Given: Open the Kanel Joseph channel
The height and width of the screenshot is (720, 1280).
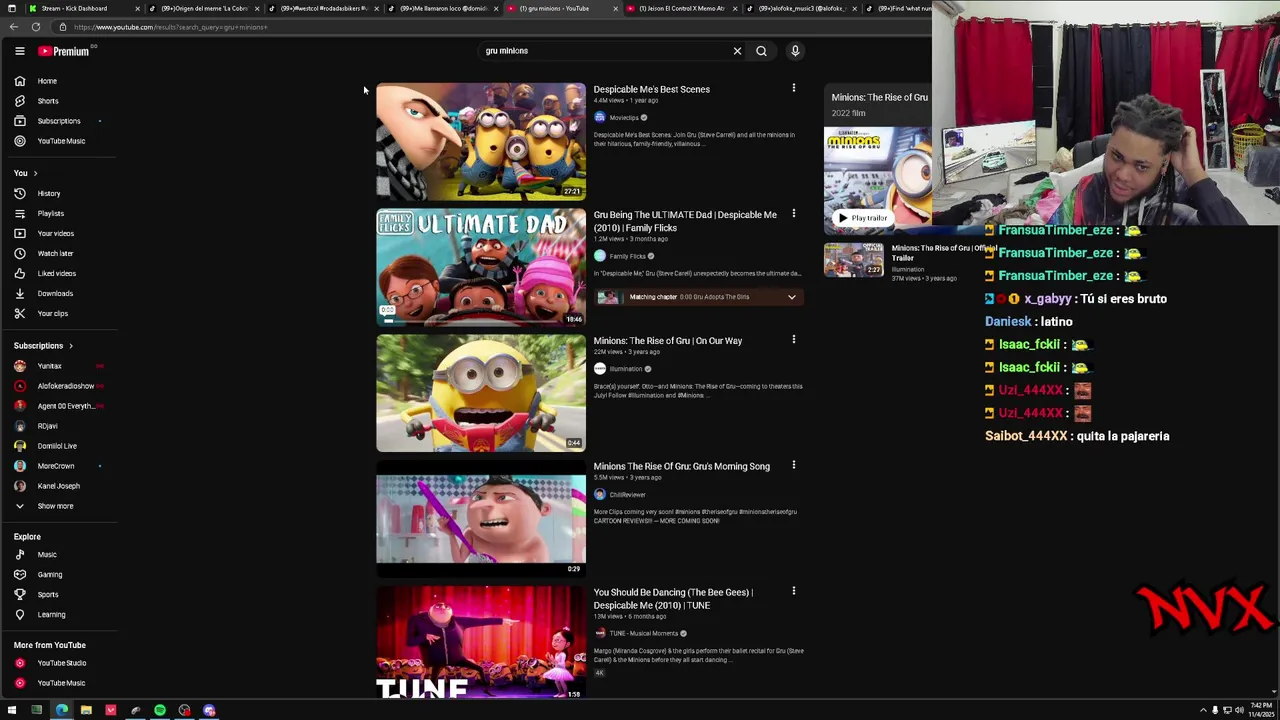Looking at the screenshot, I should [58, 486].
